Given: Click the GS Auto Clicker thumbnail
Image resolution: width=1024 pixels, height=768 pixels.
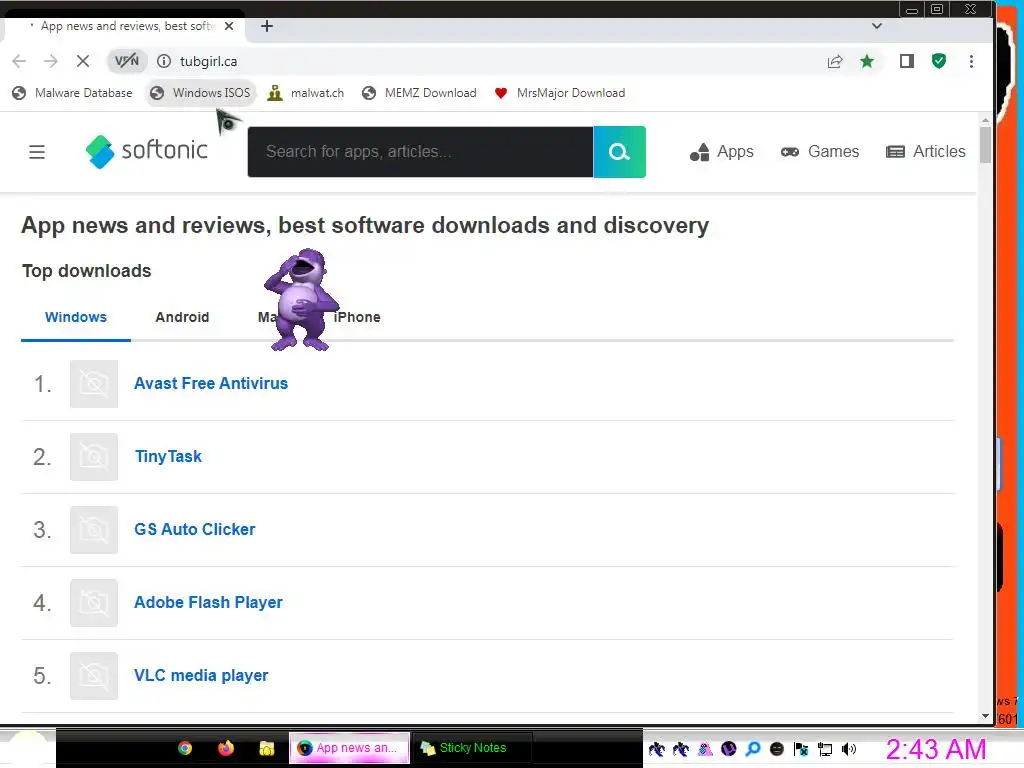Looking at the screenshot, I should point(94,530).
